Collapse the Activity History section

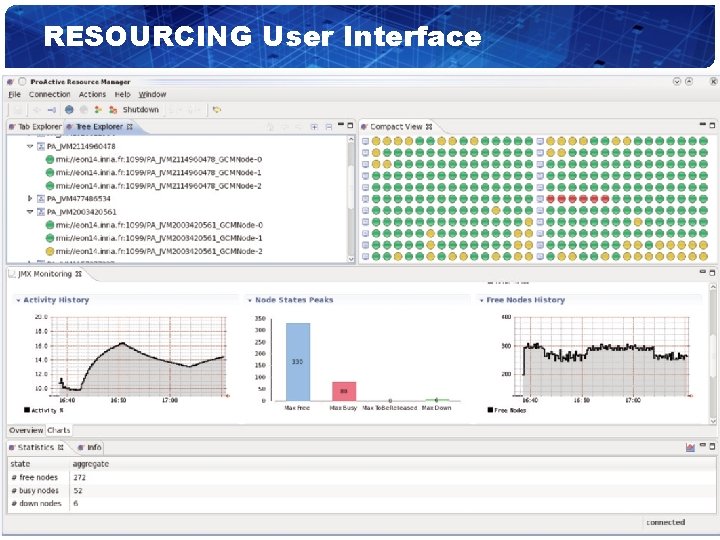(x=18, y=300)
